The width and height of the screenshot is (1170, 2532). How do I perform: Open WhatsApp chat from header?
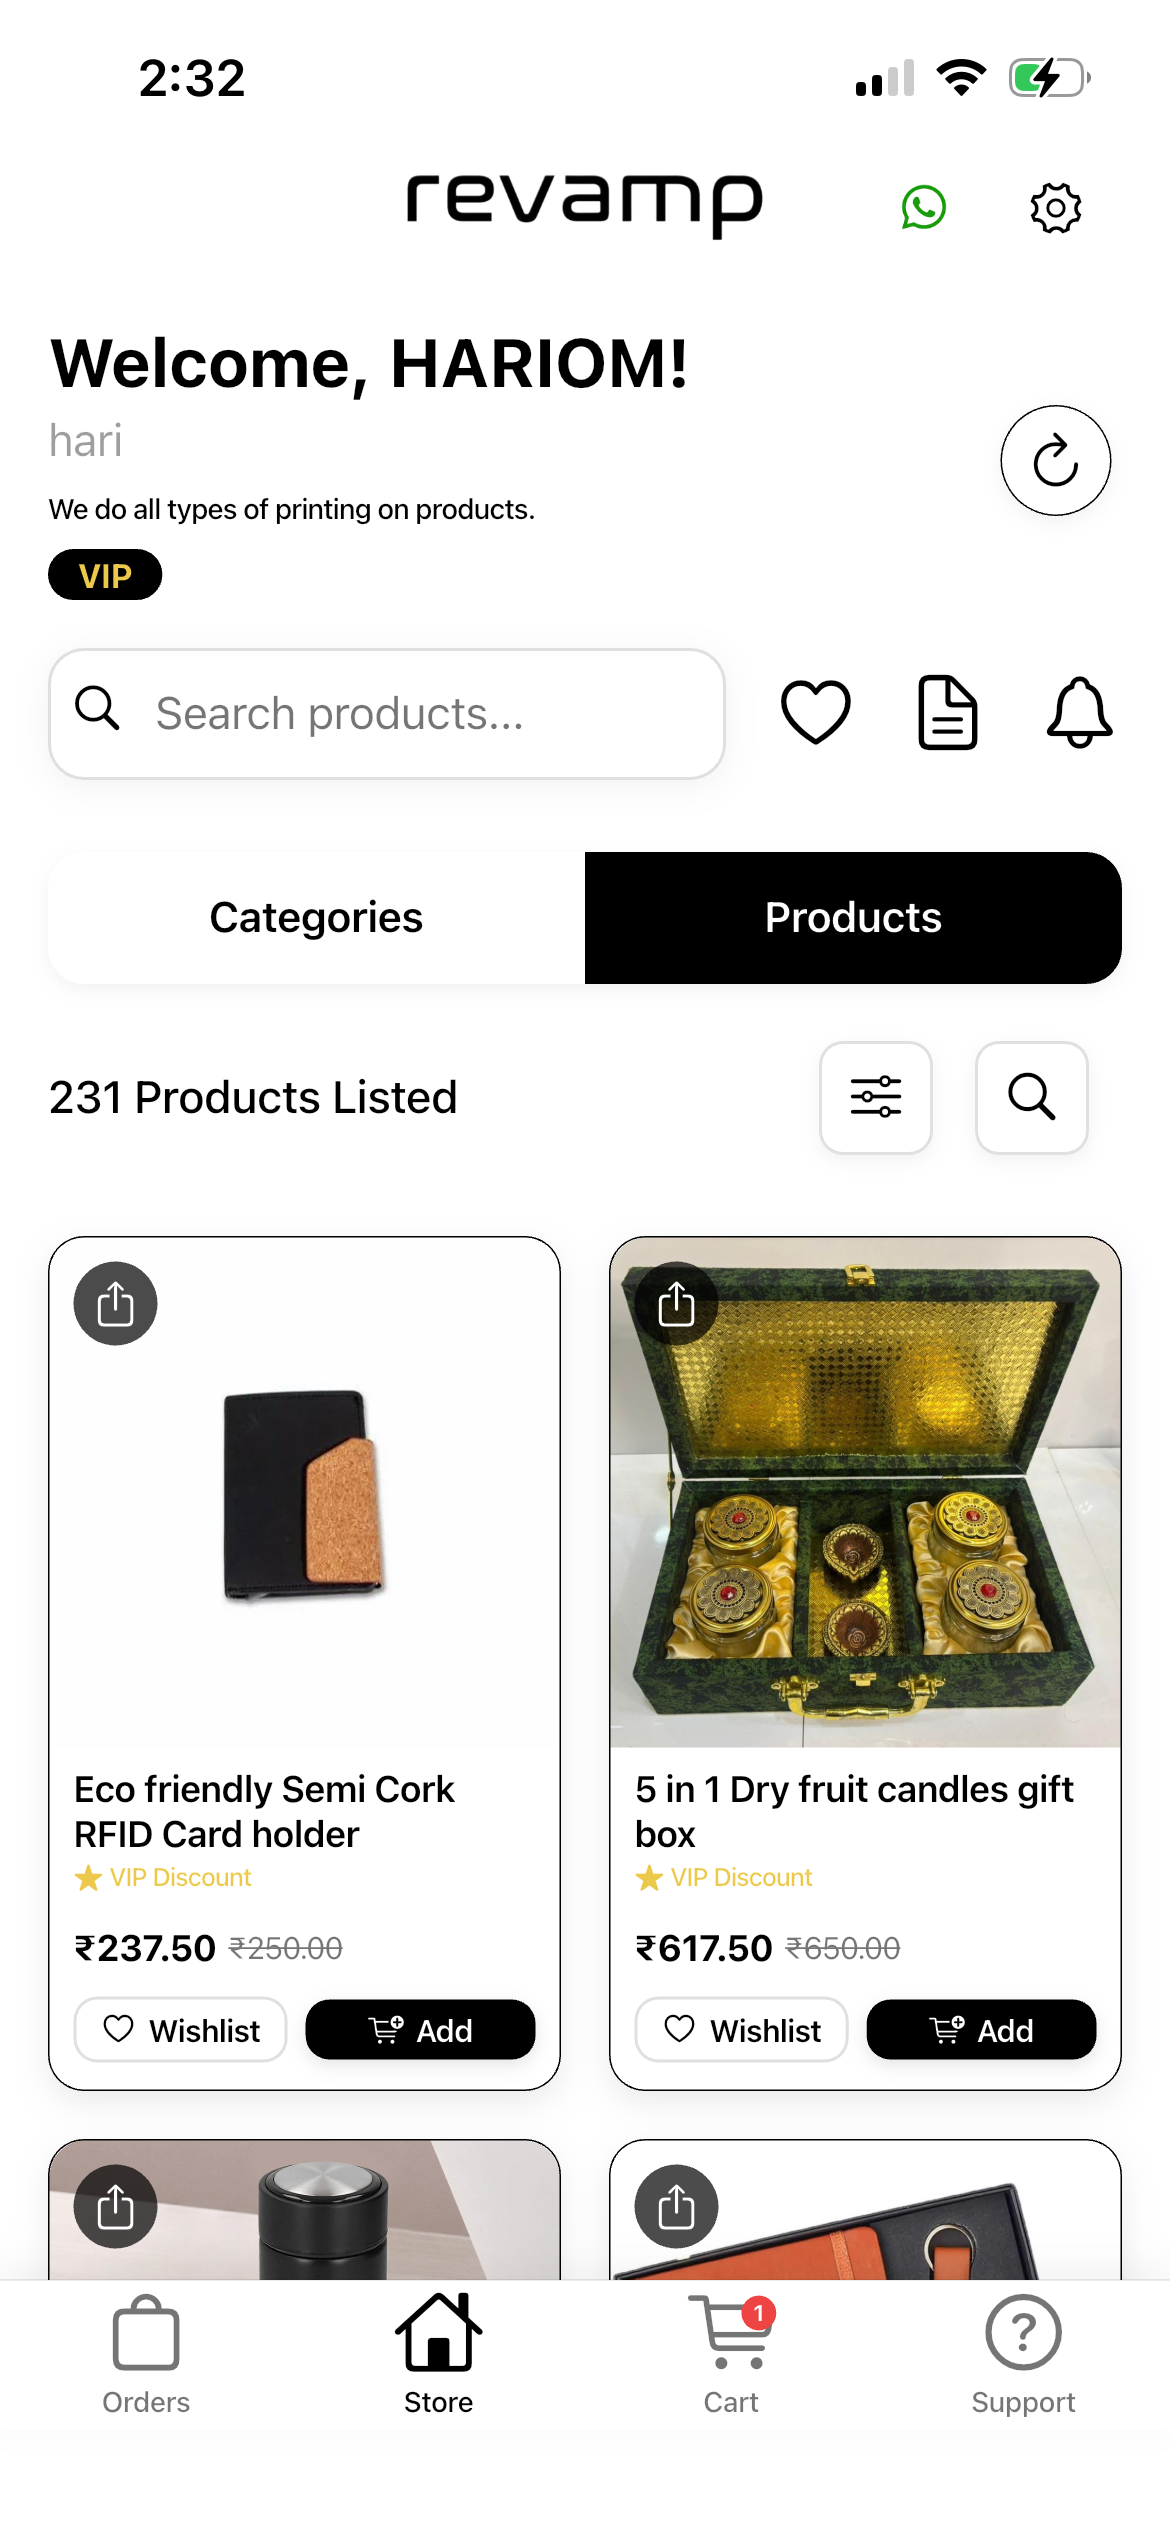coord(923,207)
